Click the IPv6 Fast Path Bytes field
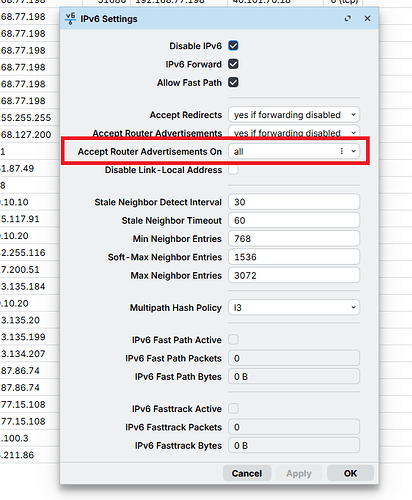 tap(294, 376)
